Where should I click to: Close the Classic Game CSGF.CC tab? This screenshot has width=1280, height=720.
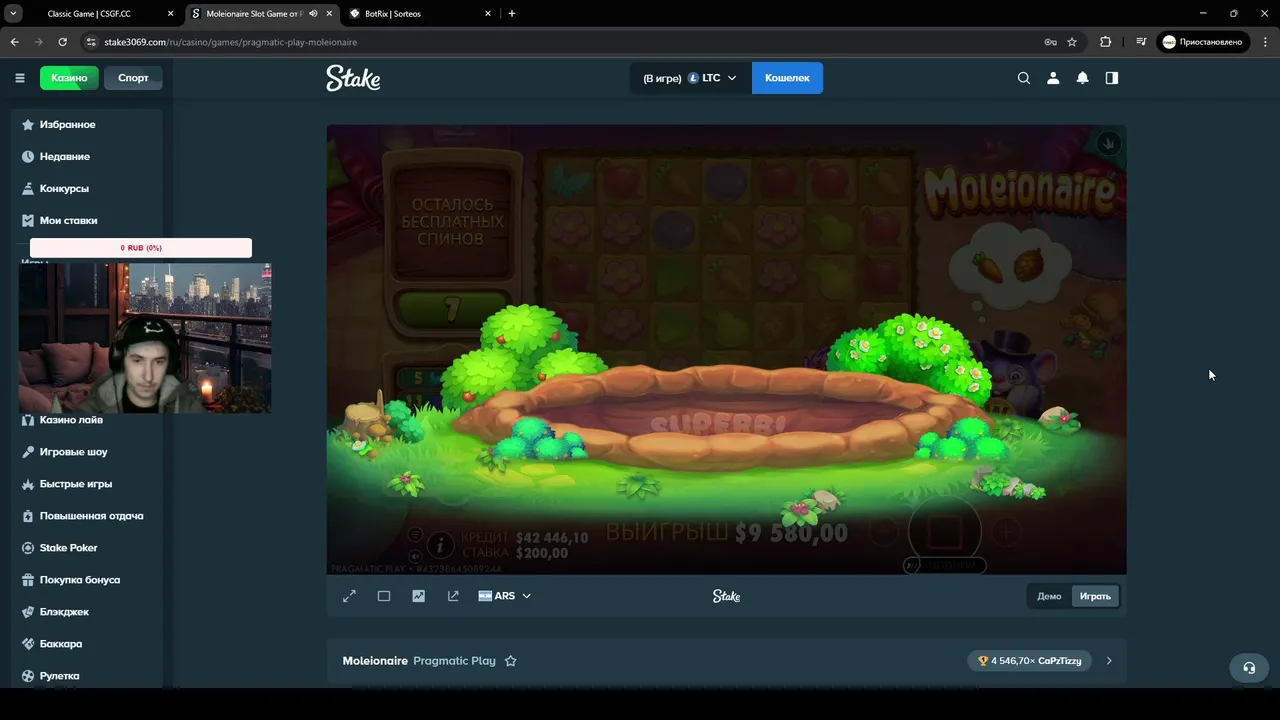tap(170, 14)
